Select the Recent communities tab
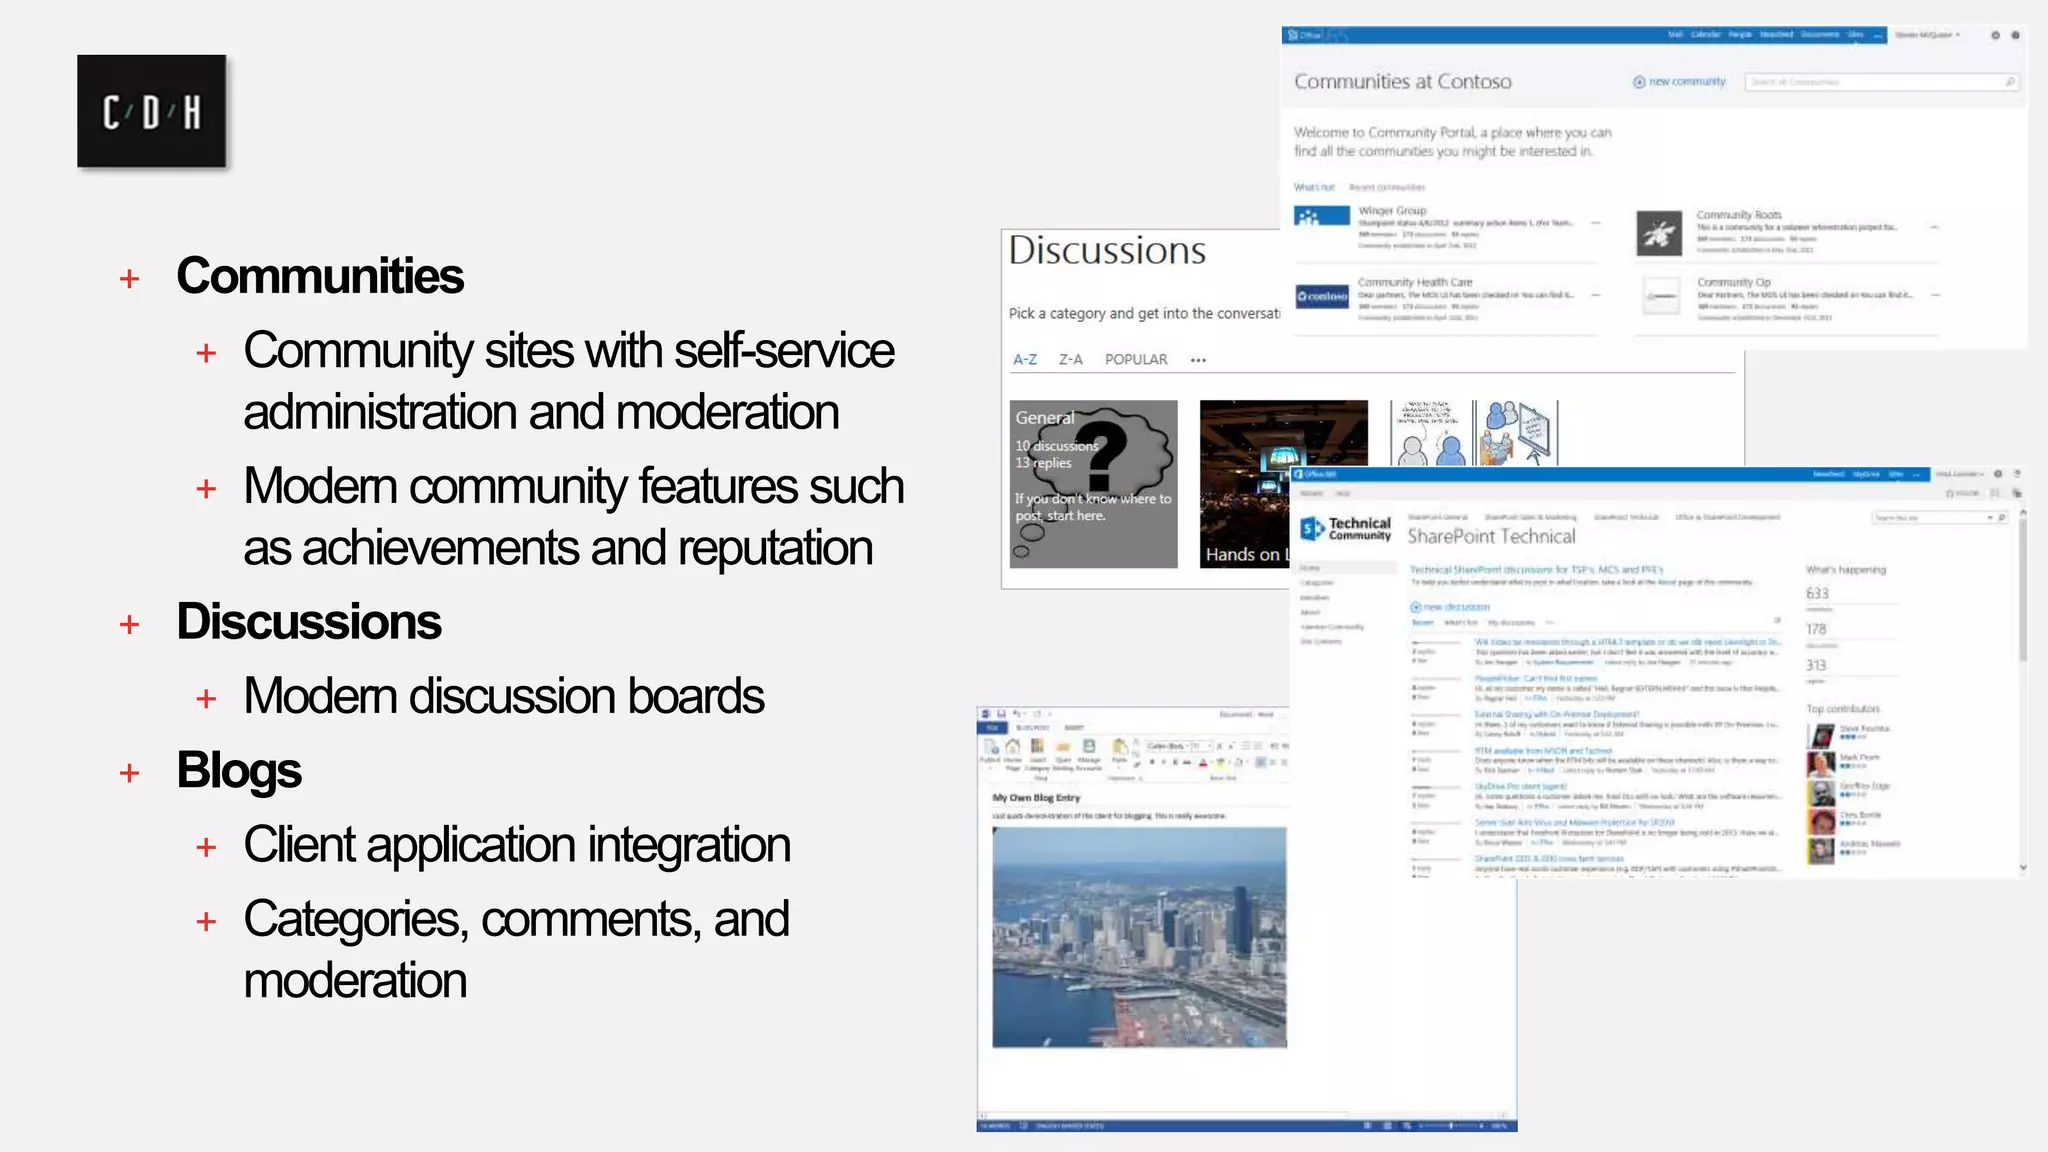This screenshot has width=2048, height=1152. [x=1387, y=187]
